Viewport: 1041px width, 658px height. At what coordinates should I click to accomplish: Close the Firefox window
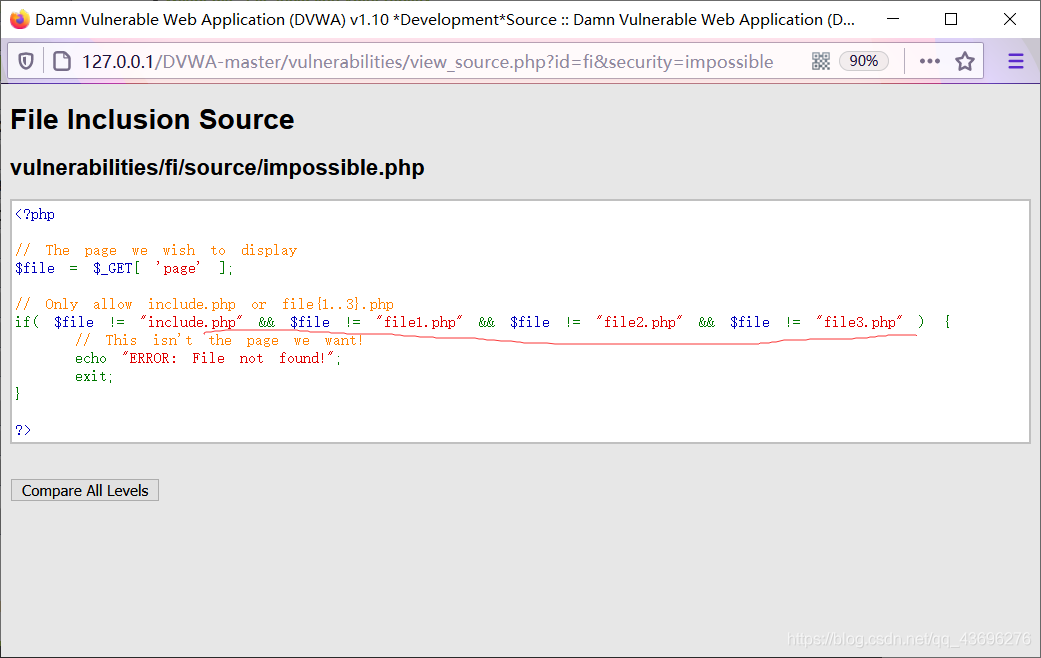pos(1010,19)
